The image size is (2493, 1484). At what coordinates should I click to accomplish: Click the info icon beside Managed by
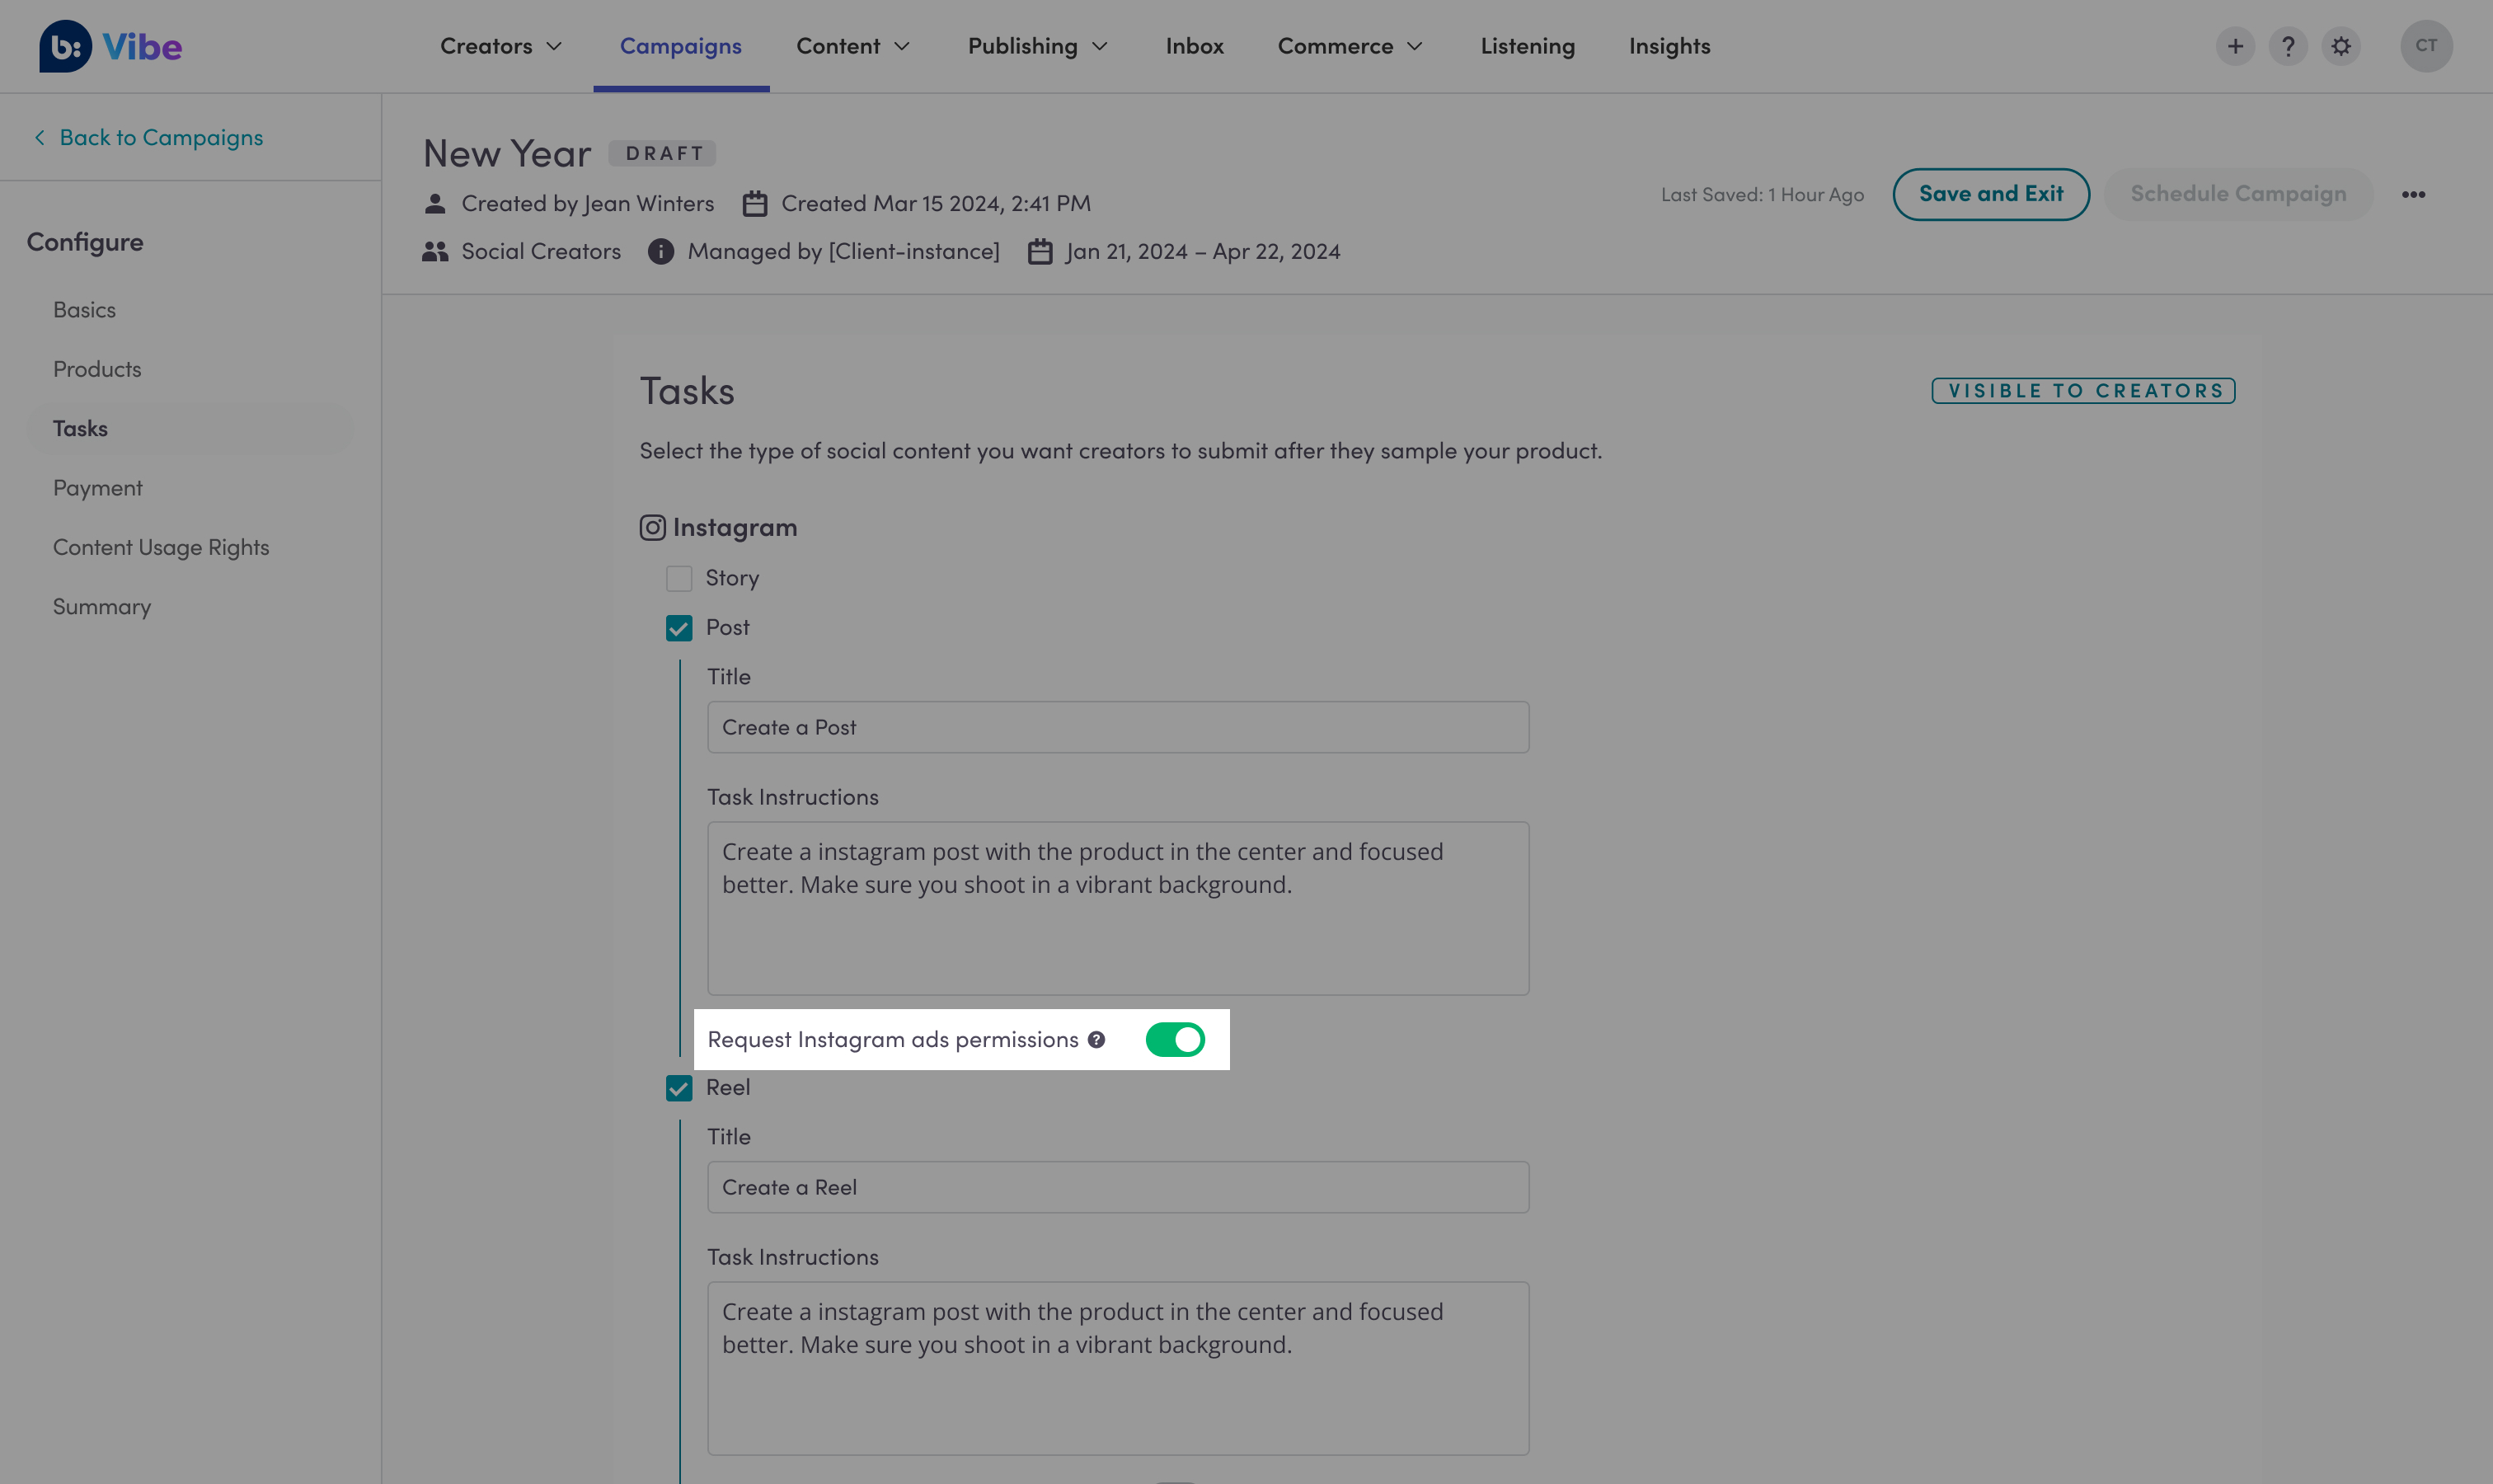click(x=661, y=251)
